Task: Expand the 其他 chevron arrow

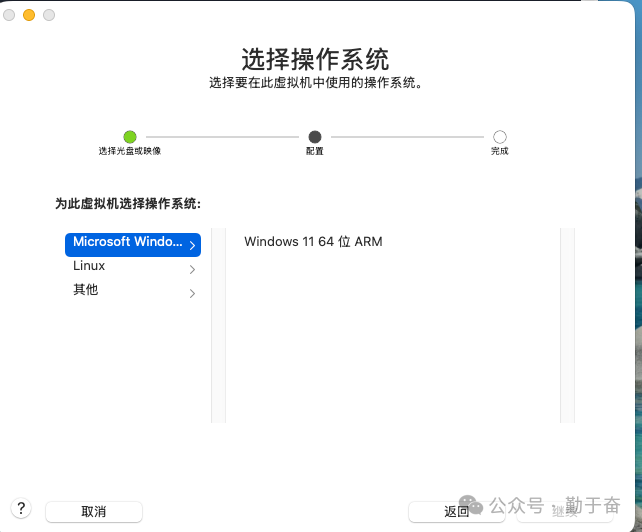Action: (x=192, y=293)
